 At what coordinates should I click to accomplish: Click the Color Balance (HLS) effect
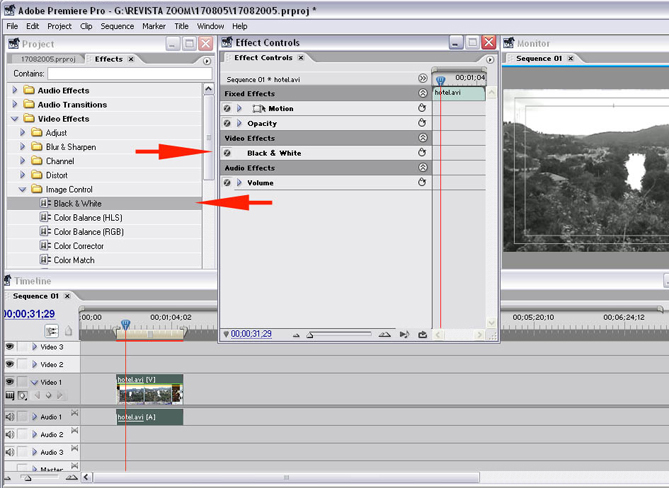[x=88, y=218]
